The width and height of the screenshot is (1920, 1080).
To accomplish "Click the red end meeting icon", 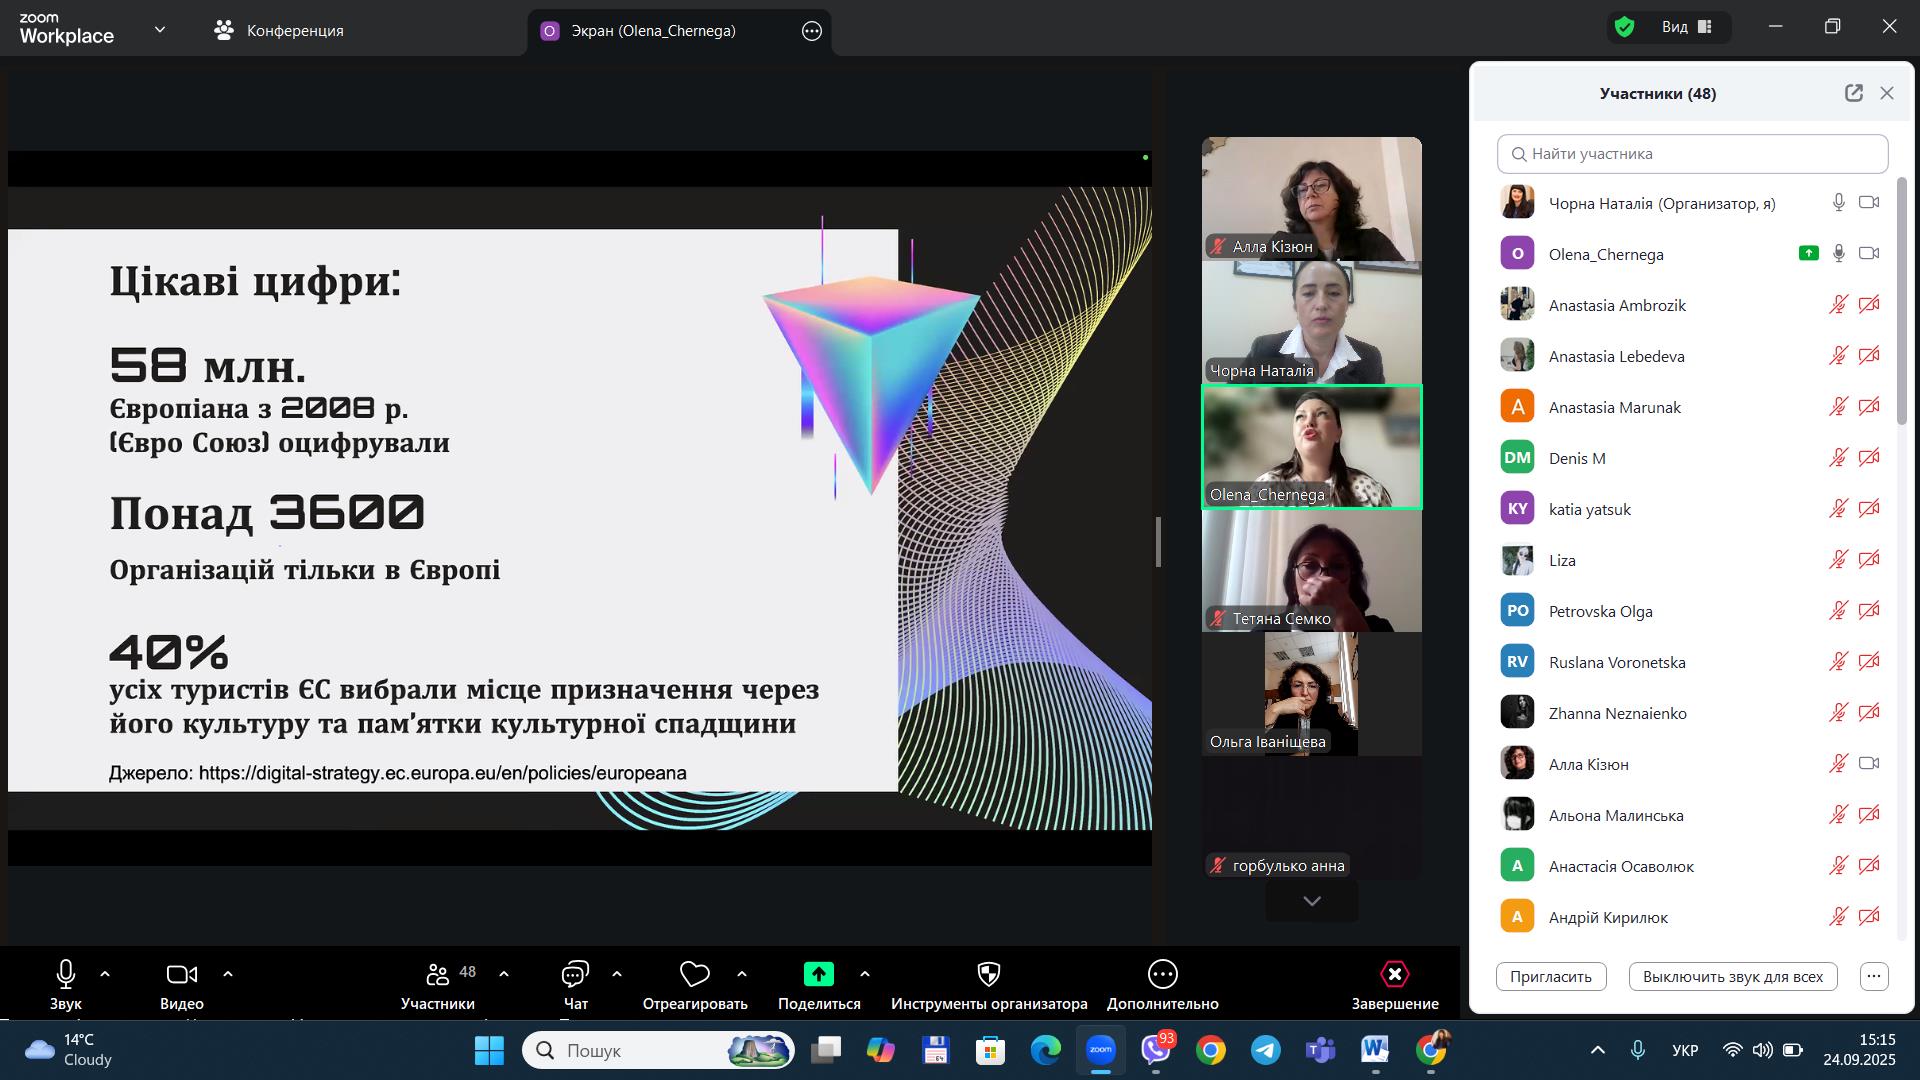I will (x=1394, y=974).
